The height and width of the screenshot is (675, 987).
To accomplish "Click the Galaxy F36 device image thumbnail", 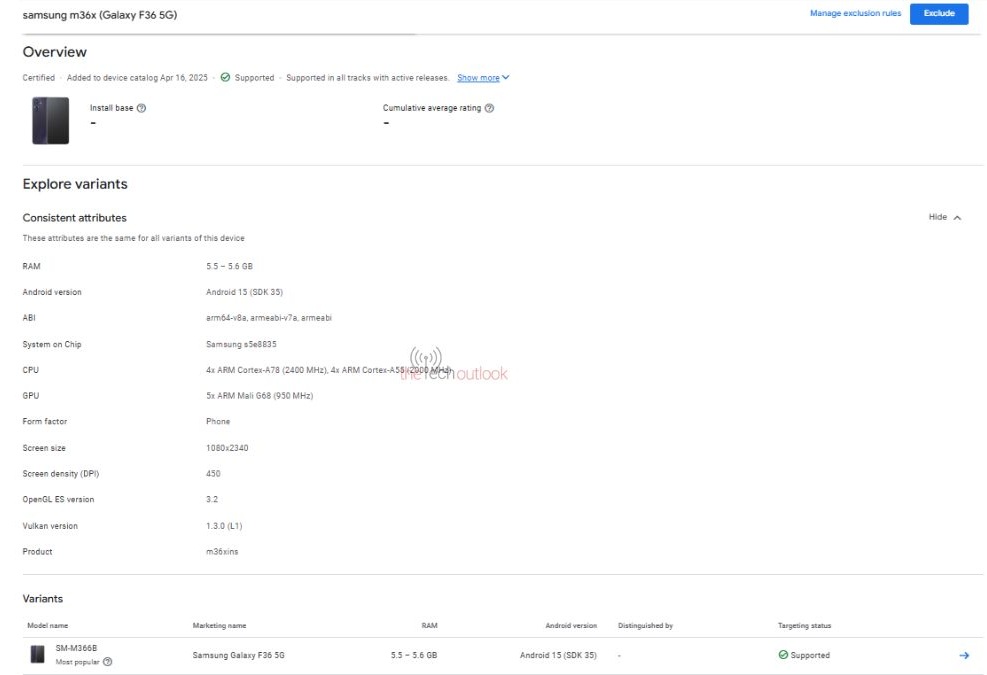I will (50, 120).
